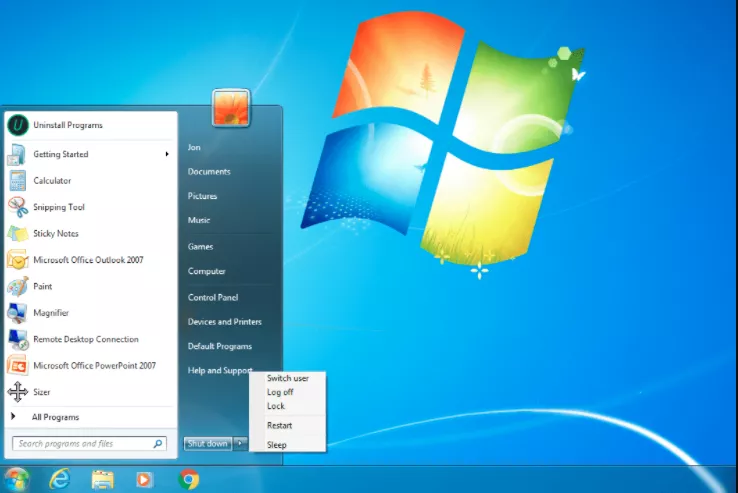Click the Snipping Tool label

(x=59, y=207)
